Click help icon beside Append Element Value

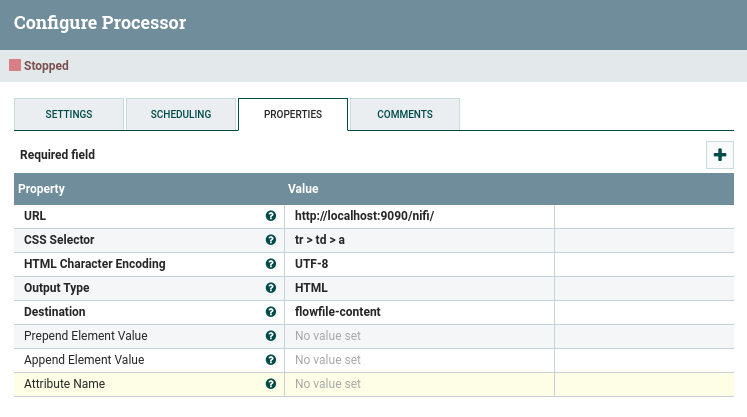point(271,360)
